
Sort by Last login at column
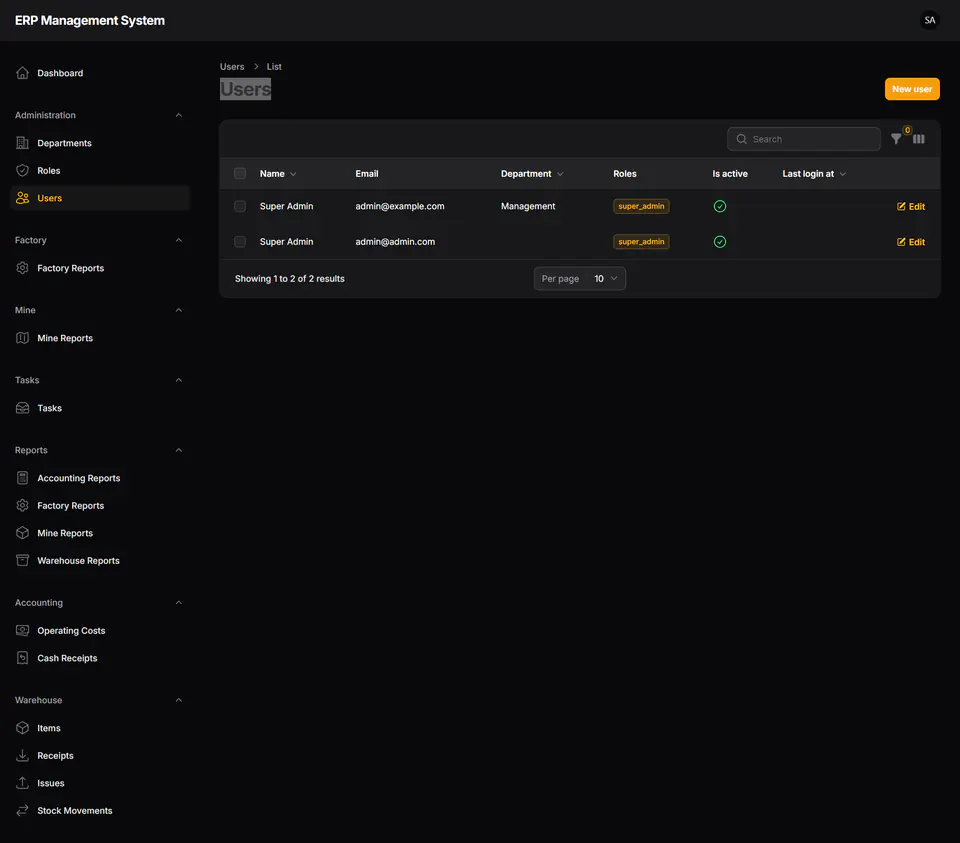[814, 173]
